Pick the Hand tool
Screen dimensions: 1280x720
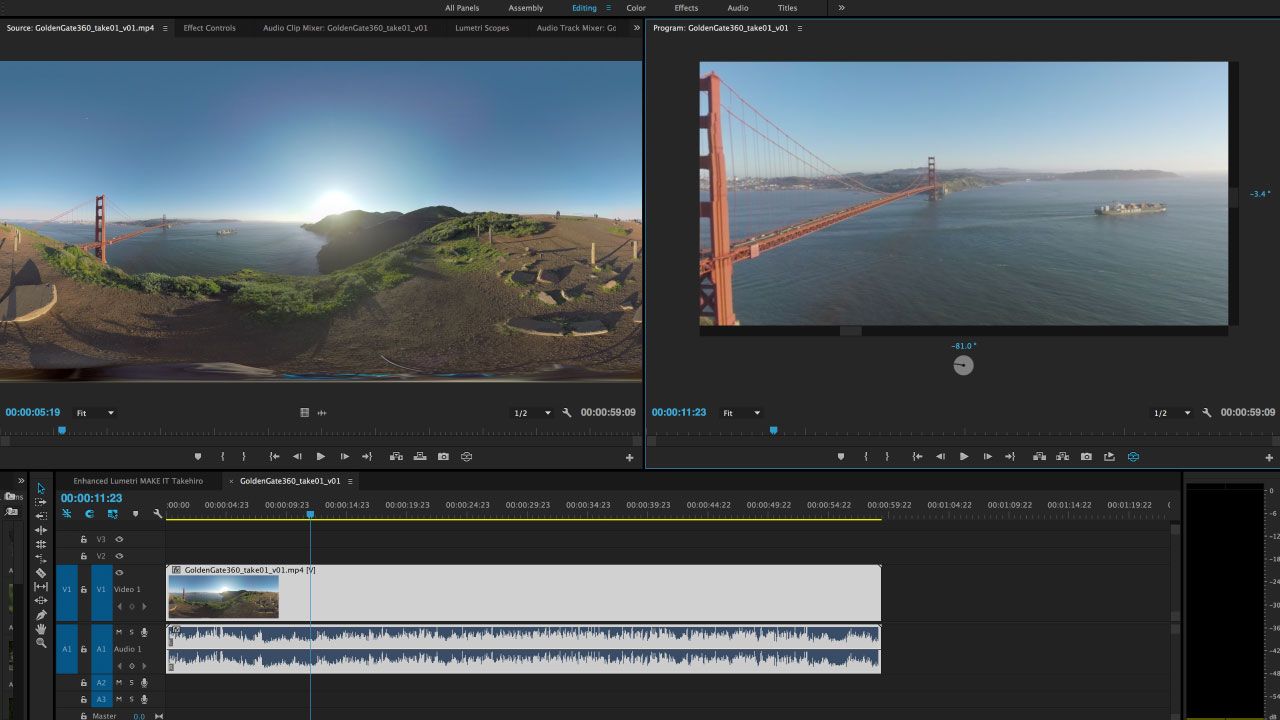click(x=41, y=629)
